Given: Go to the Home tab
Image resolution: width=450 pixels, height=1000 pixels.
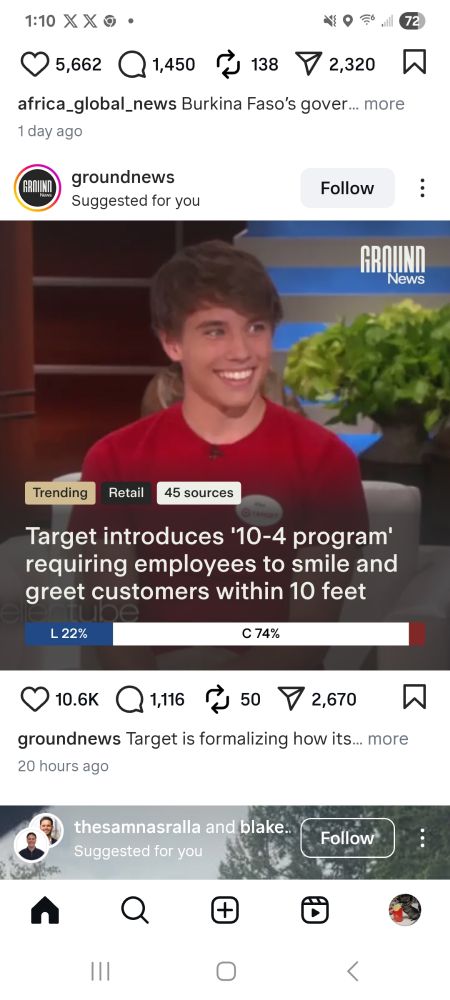Looking at the screenshot, I should pos(45,910).
